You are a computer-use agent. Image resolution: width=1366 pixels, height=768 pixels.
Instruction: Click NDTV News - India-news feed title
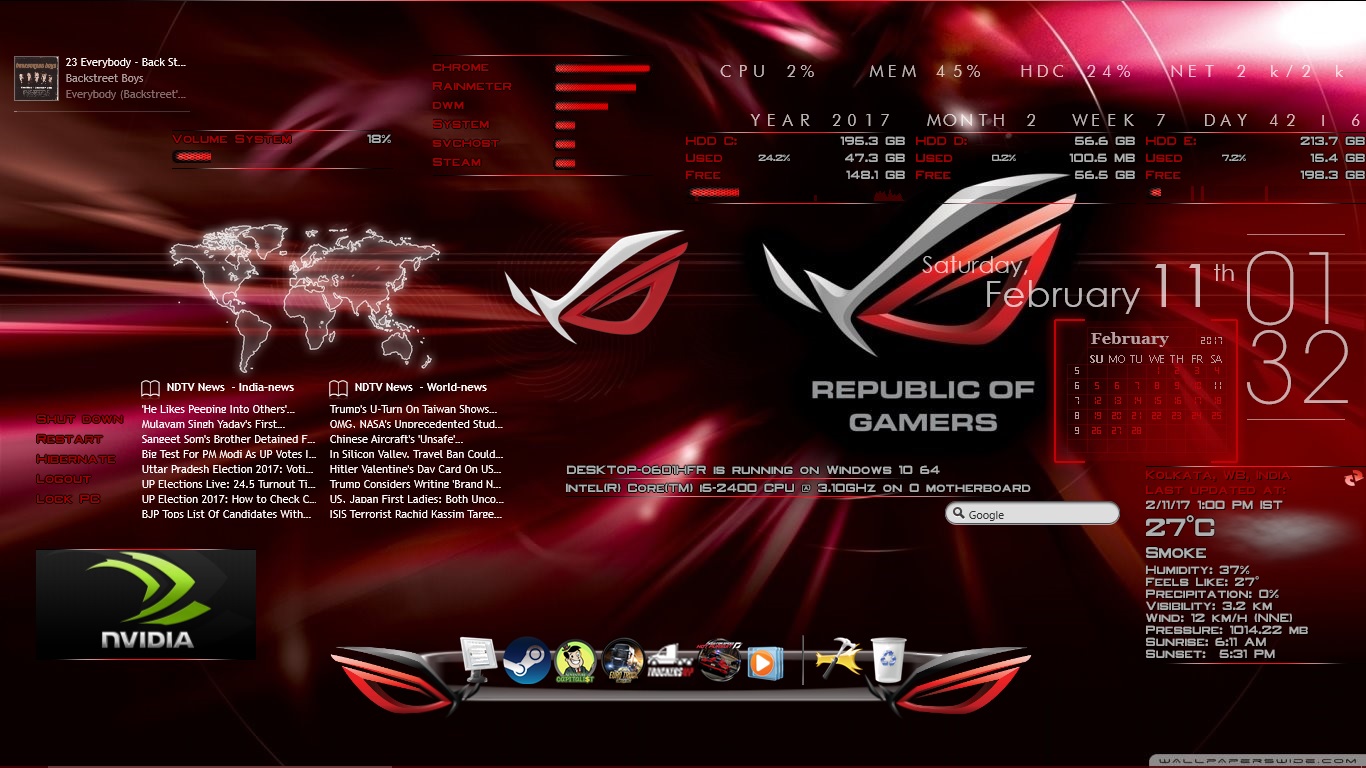pyautogui.click(x=230, y=387)
